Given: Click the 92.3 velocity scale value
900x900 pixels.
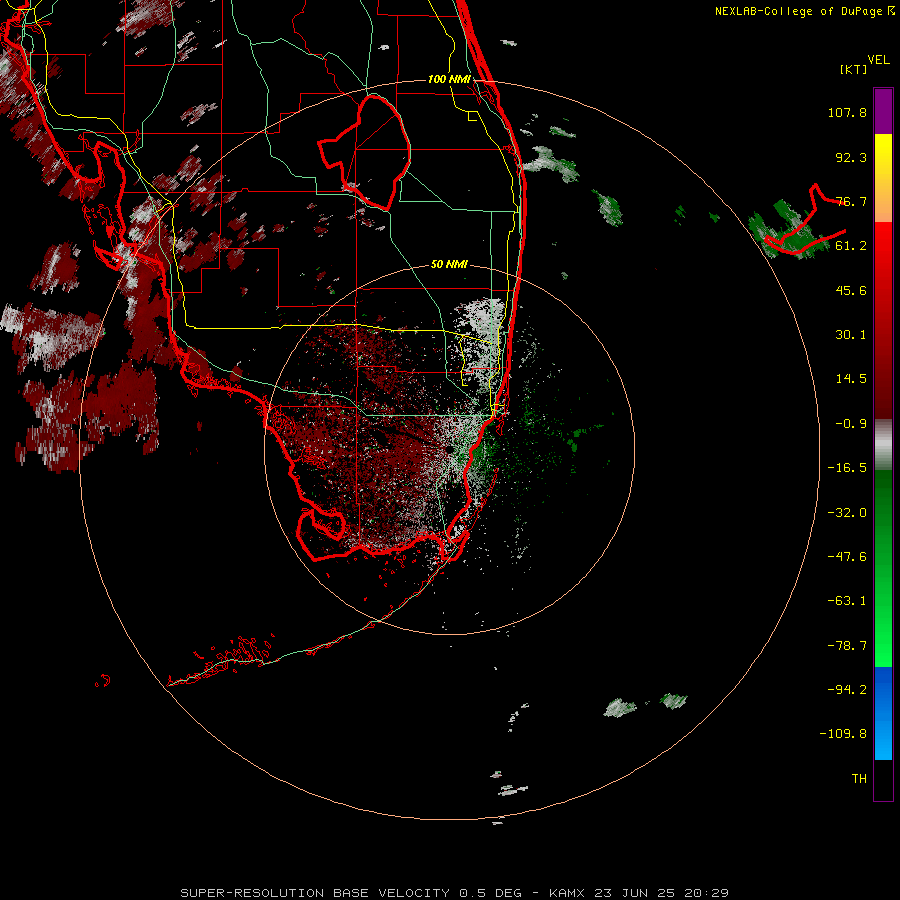Looking at the screenshot, I should (x=851, y=157).
